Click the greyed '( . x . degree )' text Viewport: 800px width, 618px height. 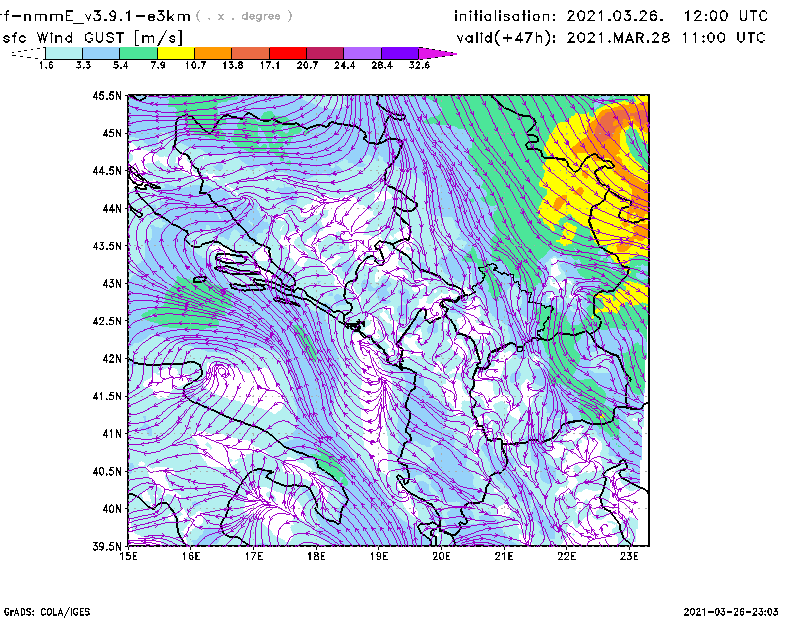pyautogui.click(x=244, y=16)
